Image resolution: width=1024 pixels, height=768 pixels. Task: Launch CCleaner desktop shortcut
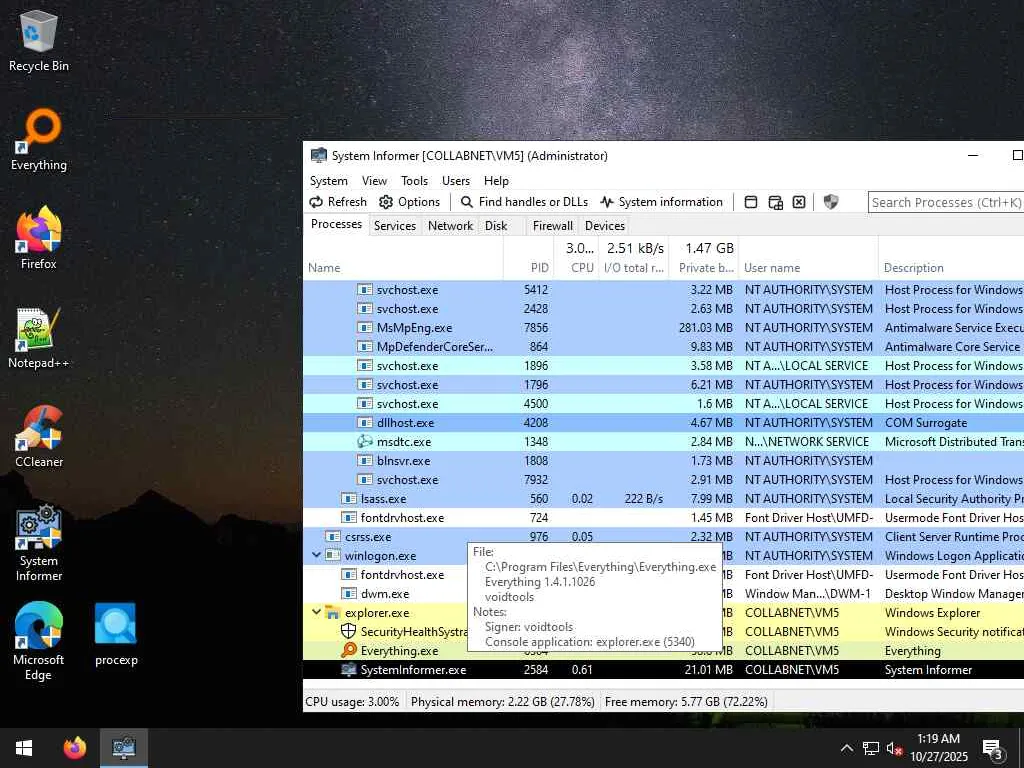click(x=39, y=437)
